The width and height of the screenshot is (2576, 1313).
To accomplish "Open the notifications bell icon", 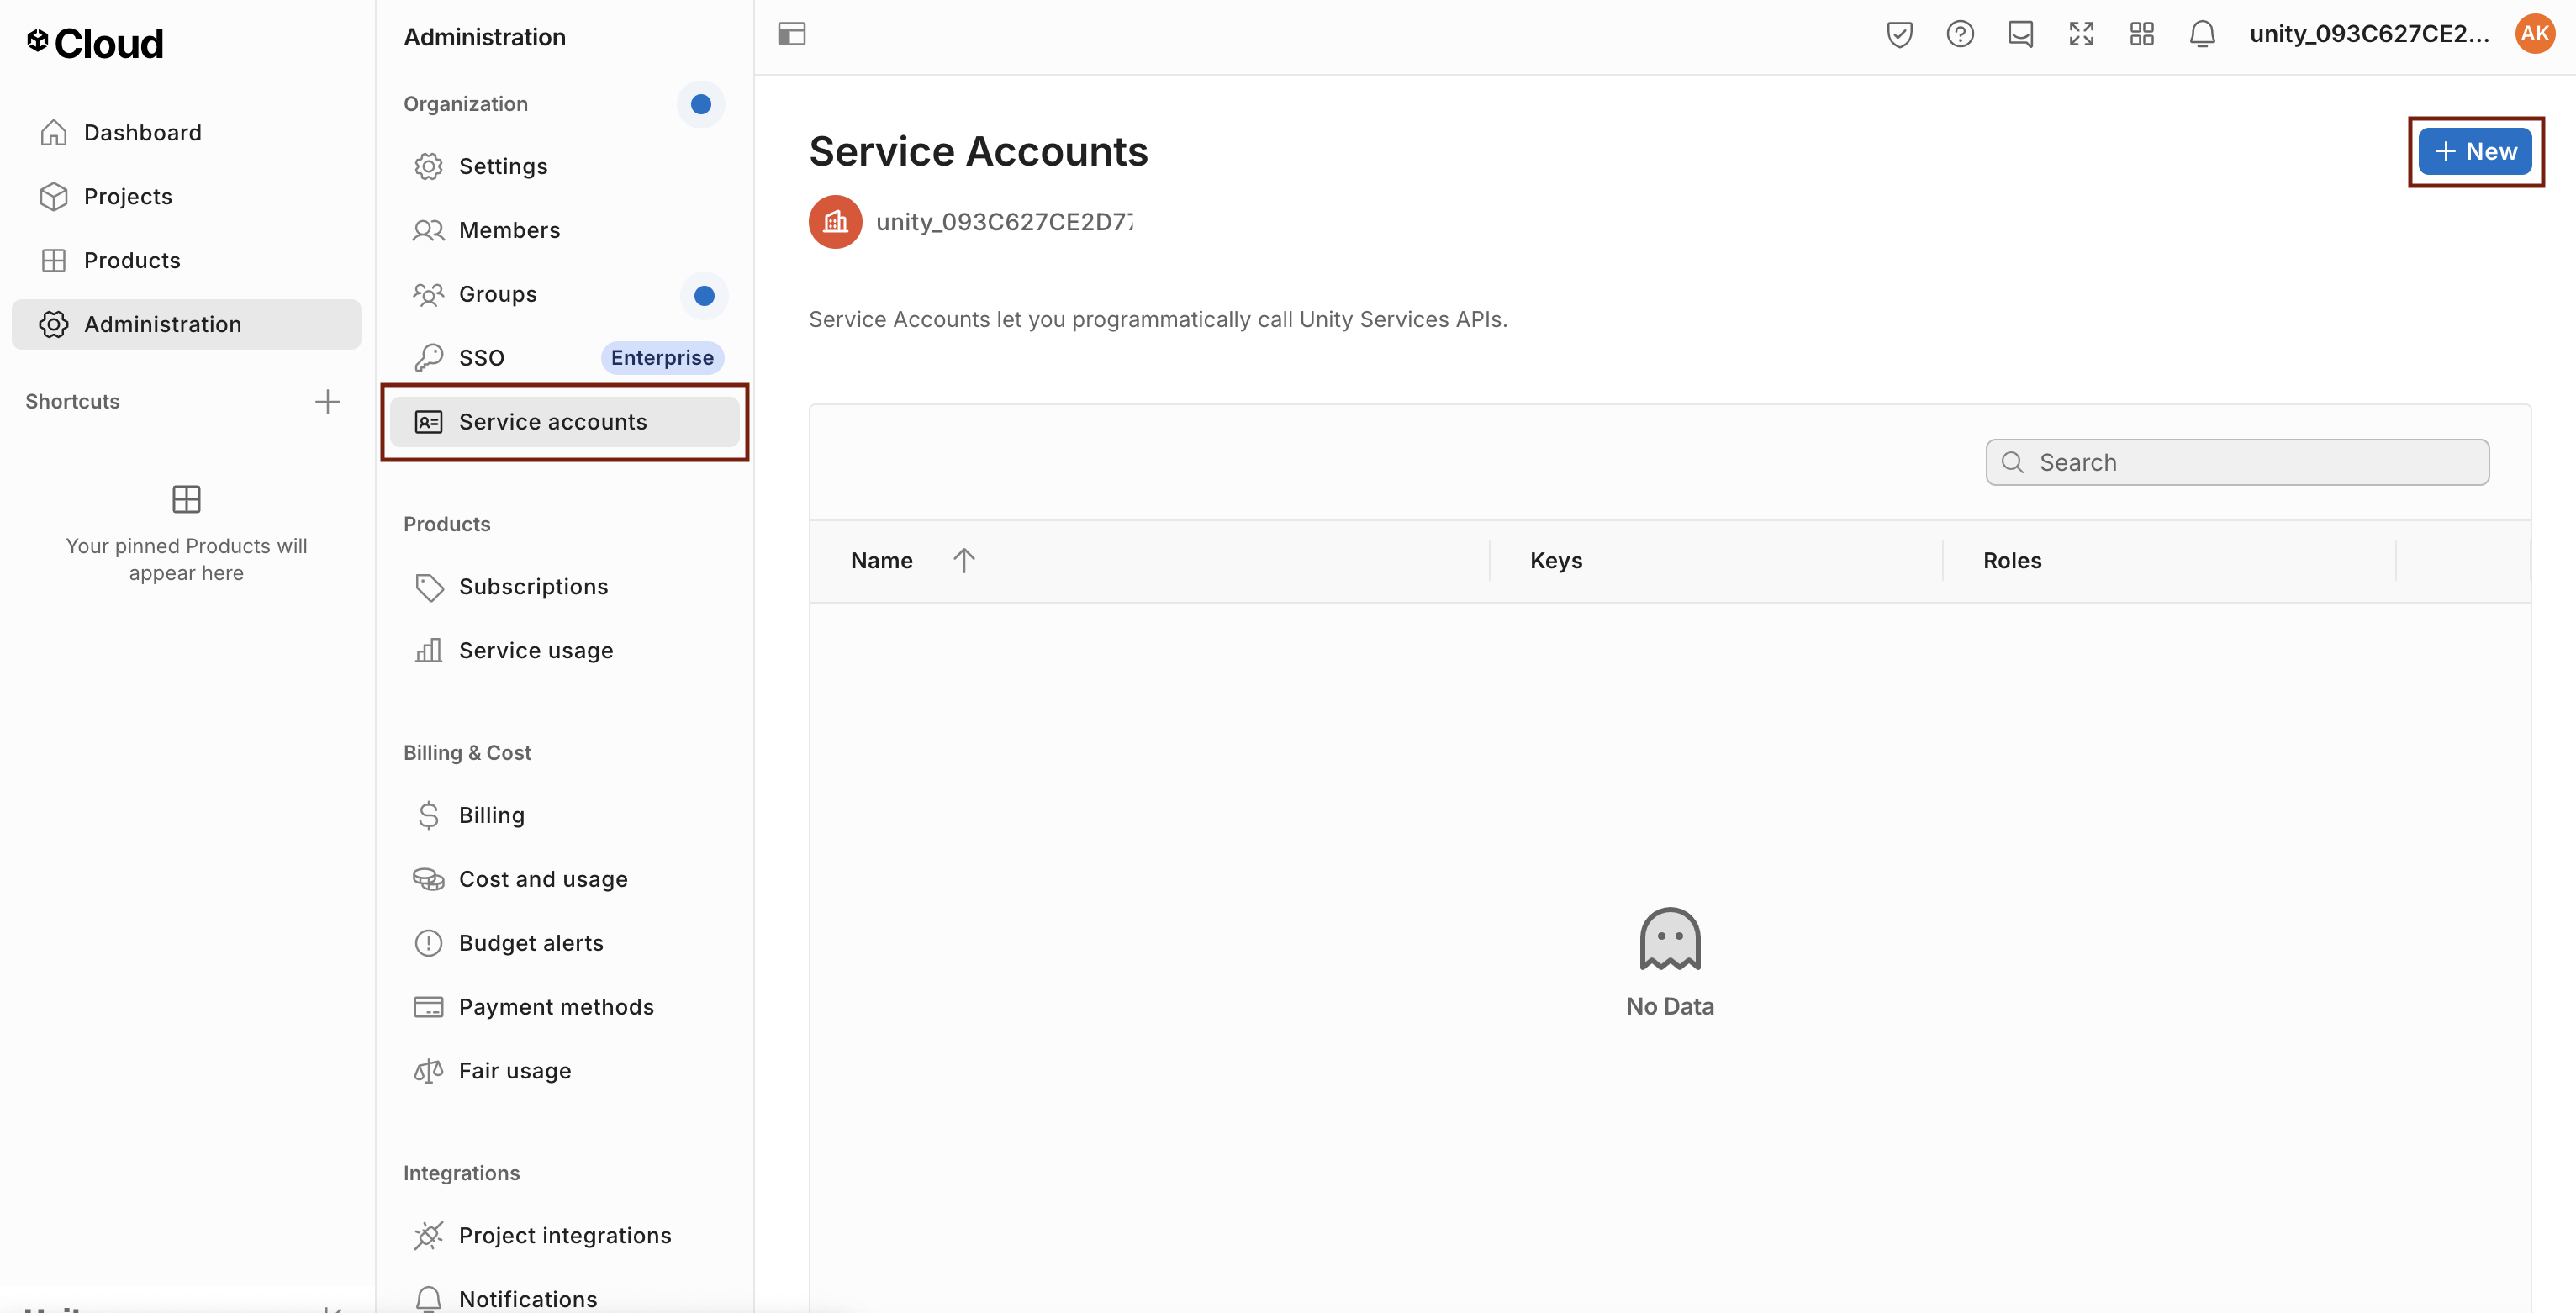I will coord(2202,34).
